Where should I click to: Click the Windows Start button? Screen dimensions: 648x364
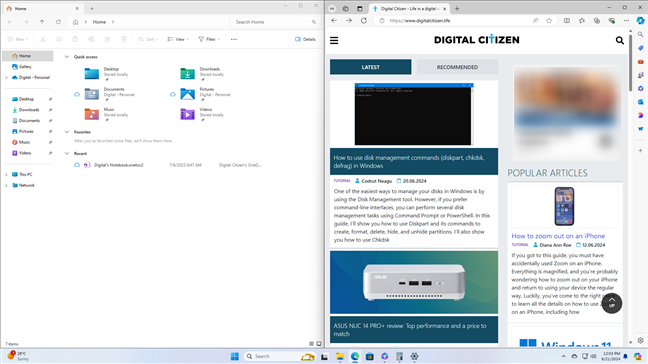pos(235,357)
